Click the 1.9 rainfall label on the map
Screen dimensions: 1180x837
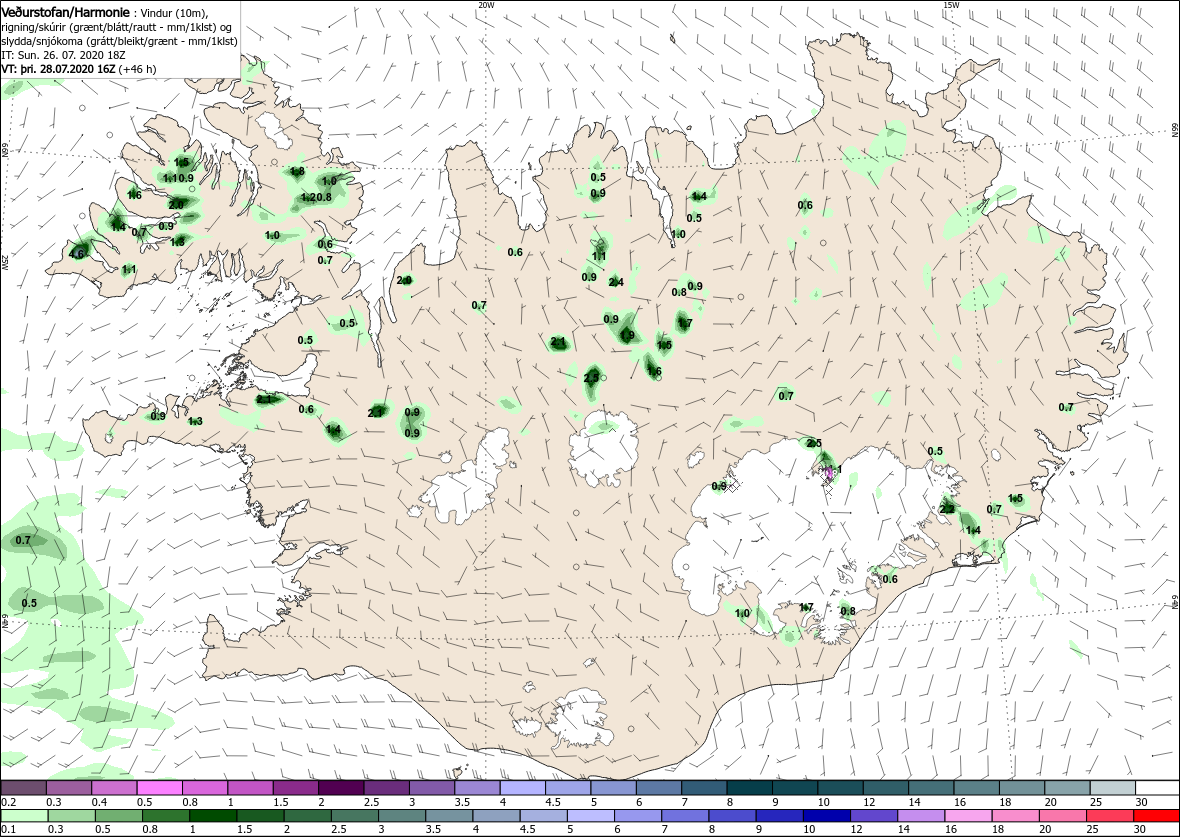click(x=628, y=336)
